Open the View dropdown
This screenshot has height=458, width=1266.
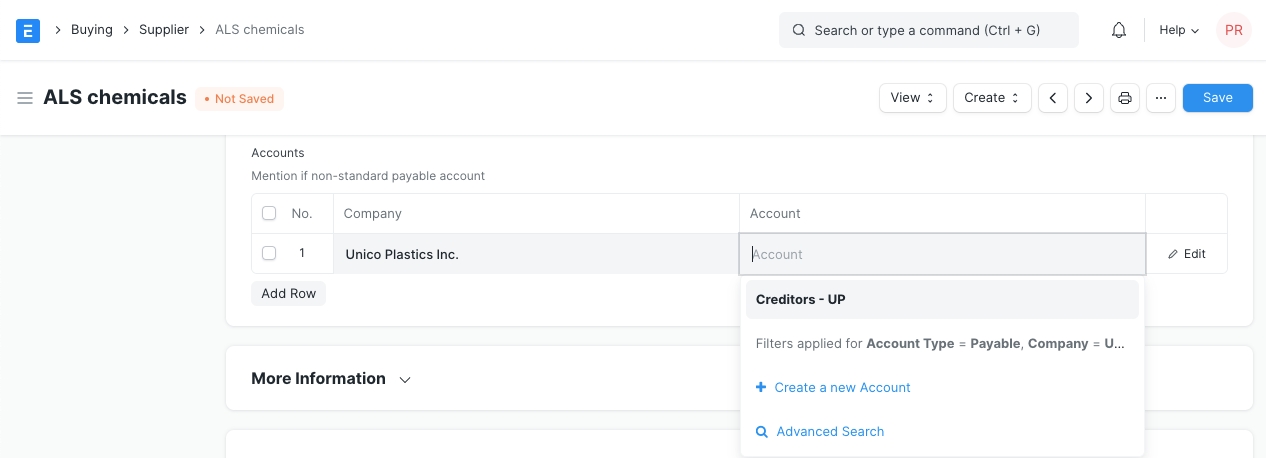click(912, 98)
